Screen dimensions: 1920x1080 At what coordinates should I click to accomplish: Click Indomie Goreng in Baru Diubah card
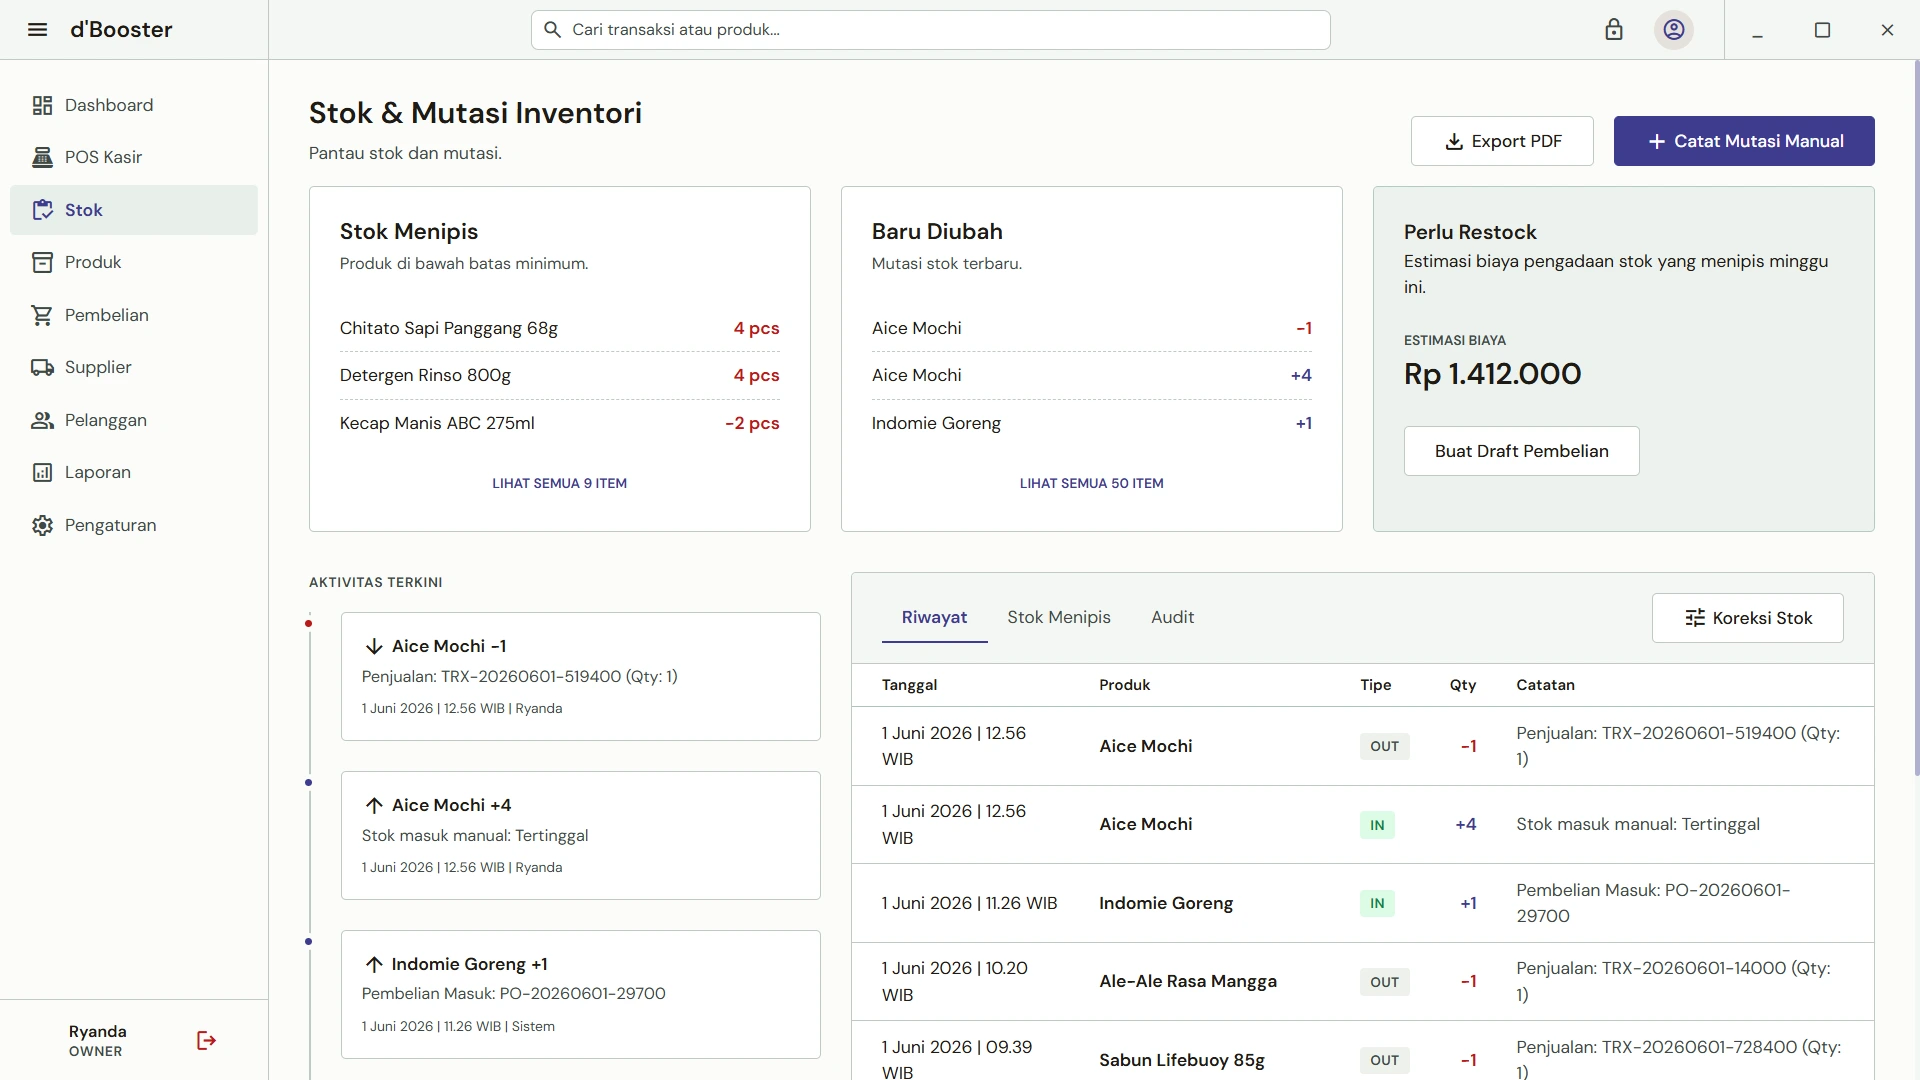[x=1091, y=423]
